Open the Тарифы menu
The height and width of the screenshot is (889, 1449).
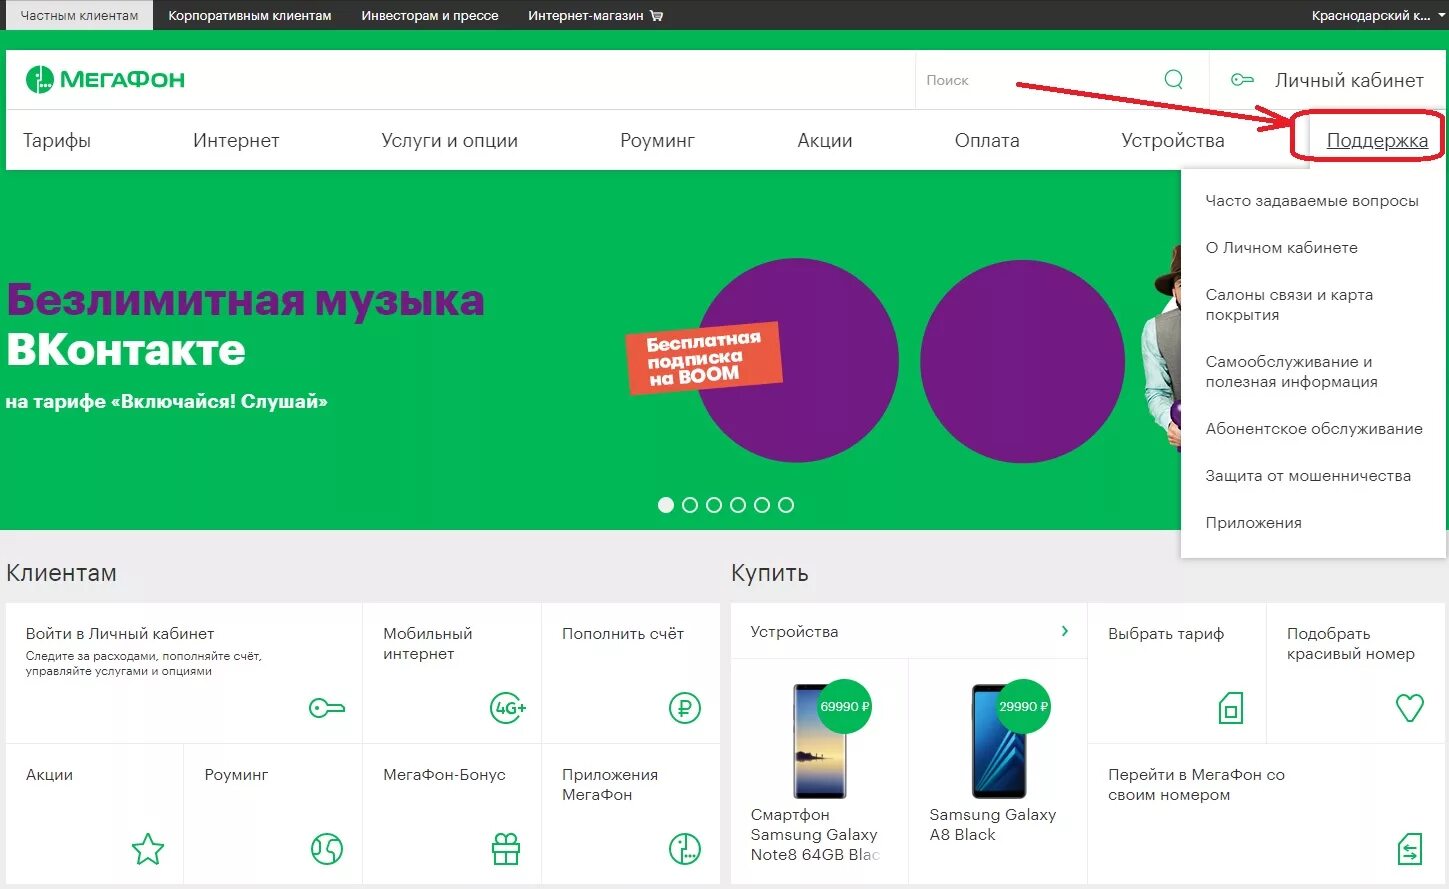(57, 141)
